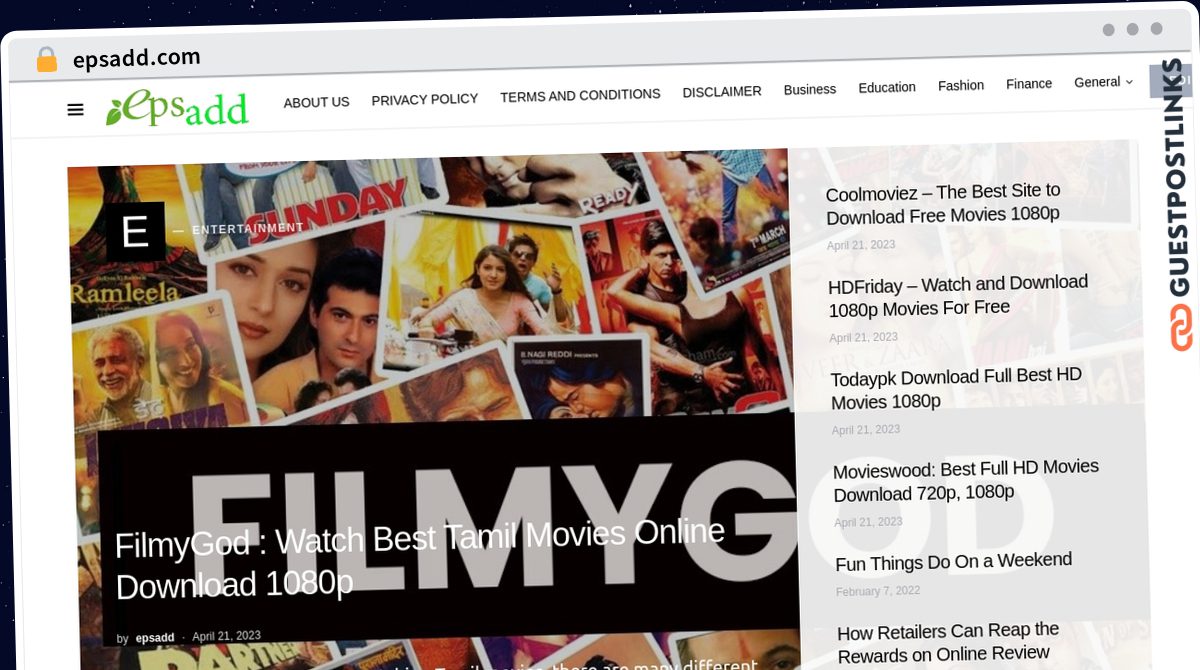Go to the Education category
The width and height of the screenshot is (1200, 670).
tap(887, 87)
